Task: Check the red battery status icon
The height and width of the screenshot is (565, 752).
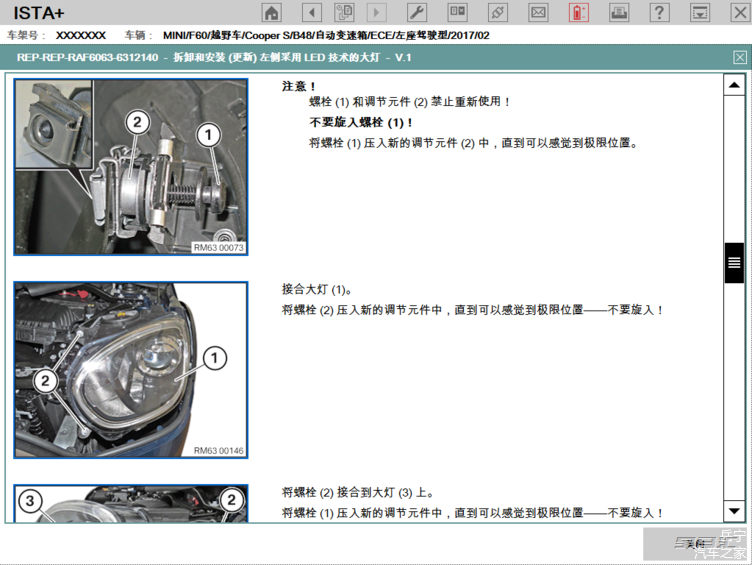Action: coord(579,12)
